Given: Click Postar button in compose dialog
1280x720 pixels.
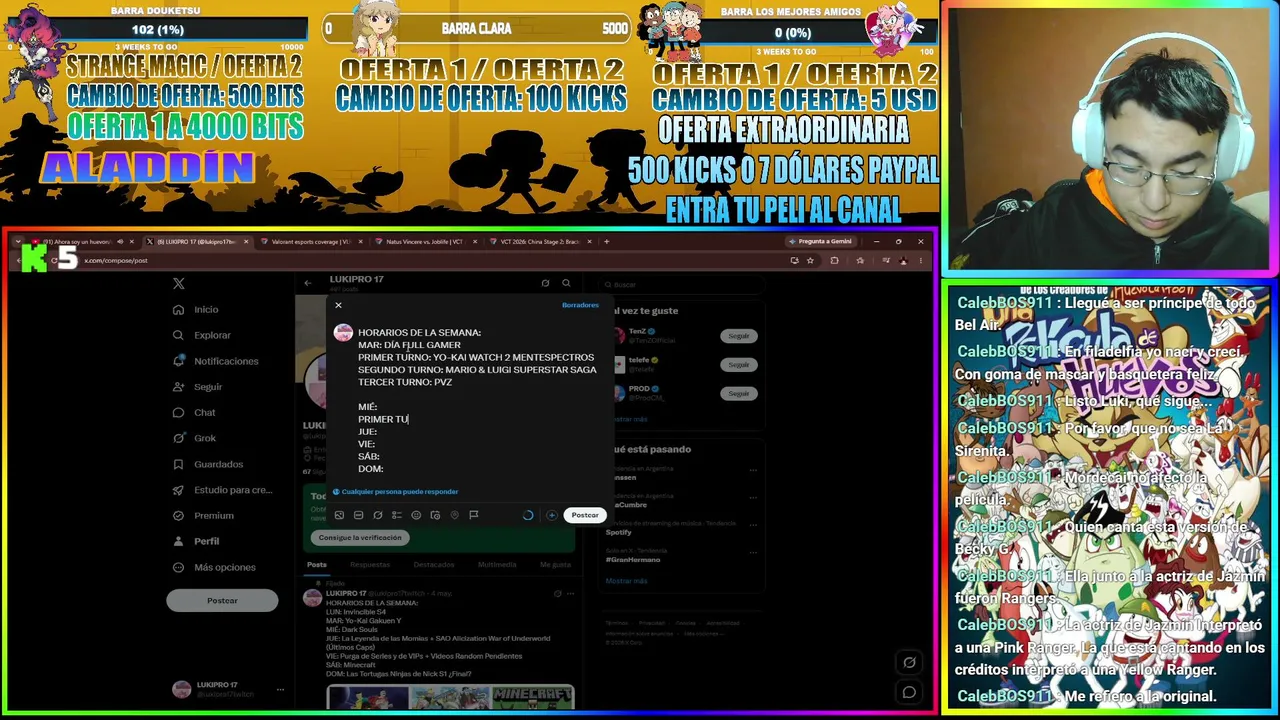Looking at the screenshot, I should 585,515.
